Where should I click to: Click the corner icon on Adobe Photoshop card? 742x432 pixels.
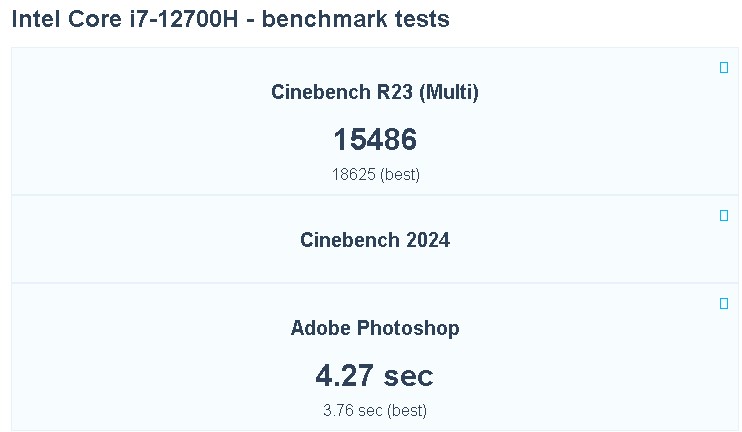[x=724, y=303]
